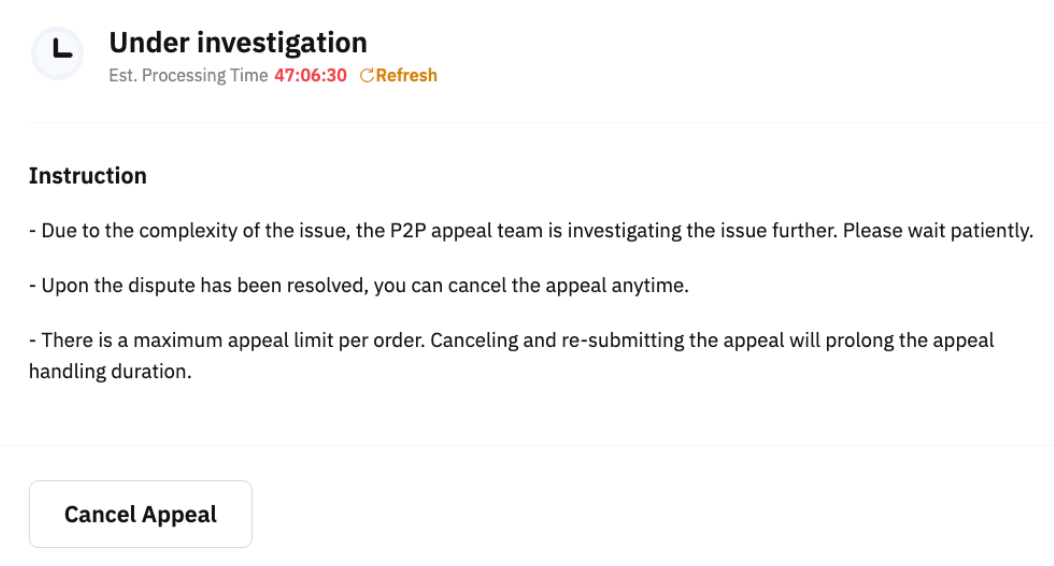Click the hours digits of the timer
1054x566 pixels.
tap(284, 76)
